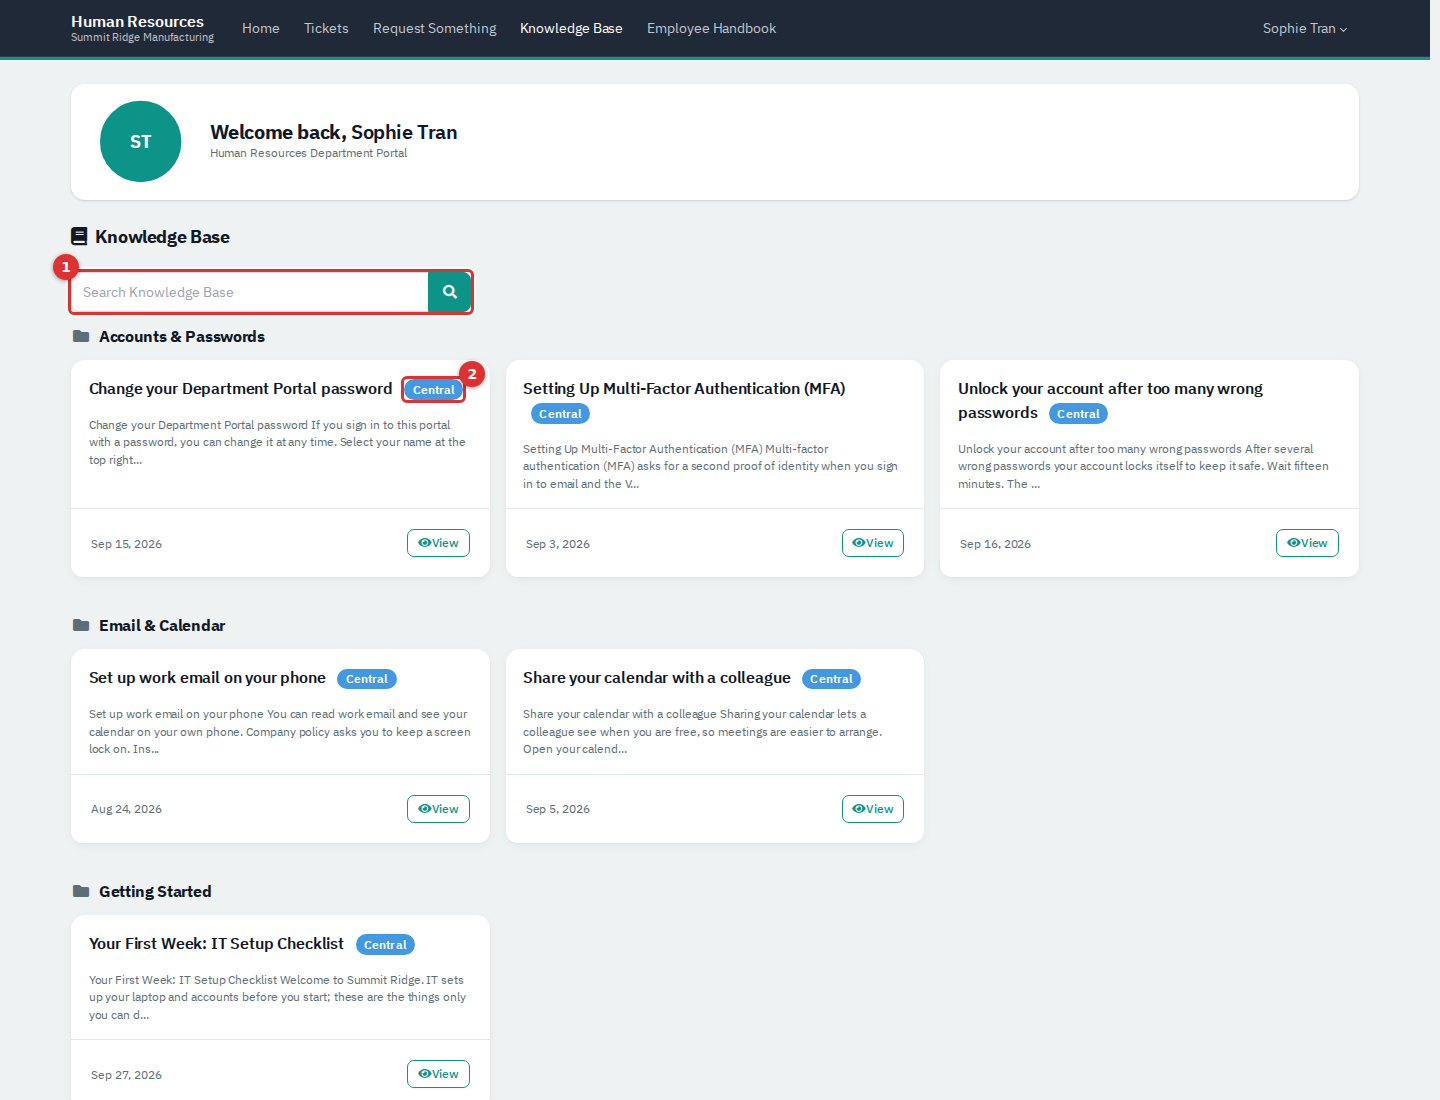The width and height of the screenshot is (1440, 1100).
Task: Click the 'Welcome back, Sophie Tran' heading
Action: click(x=334, y=132)
